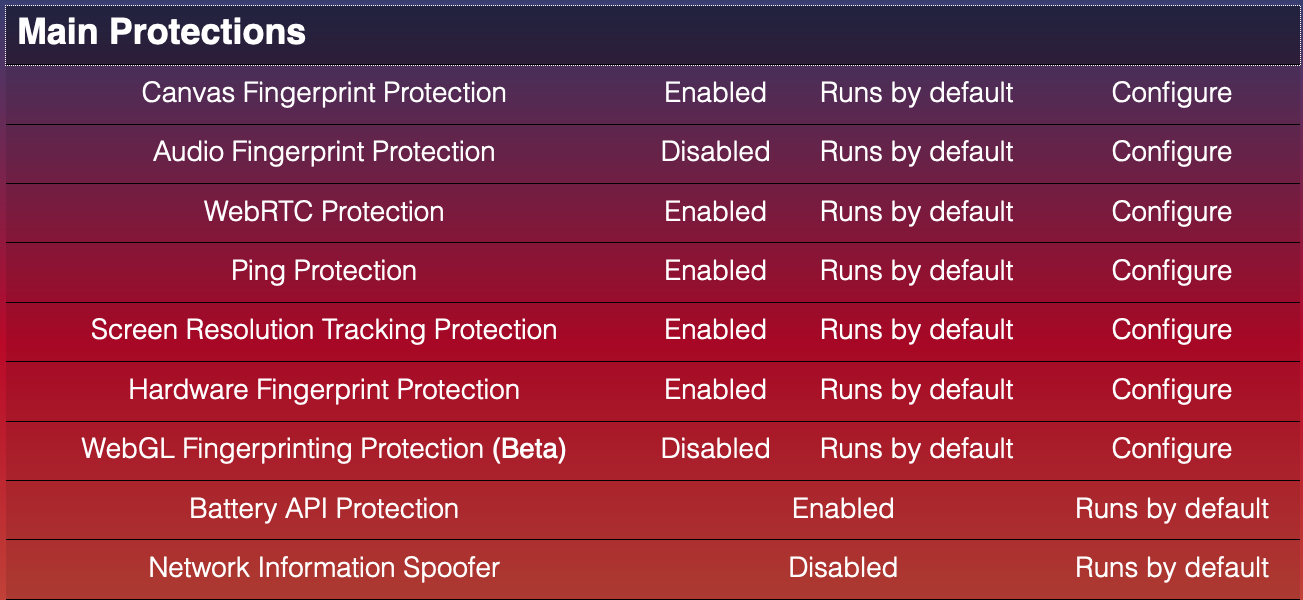The image size is (1303, 600).
Task: Enable the Network Information Spoofer
Action: pos(842,567)
